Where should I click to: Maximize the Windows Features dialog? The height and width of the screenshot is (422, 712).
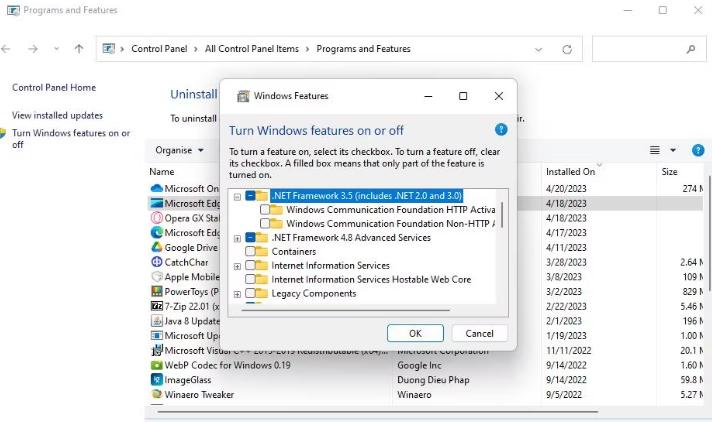(x=463, y=96)
